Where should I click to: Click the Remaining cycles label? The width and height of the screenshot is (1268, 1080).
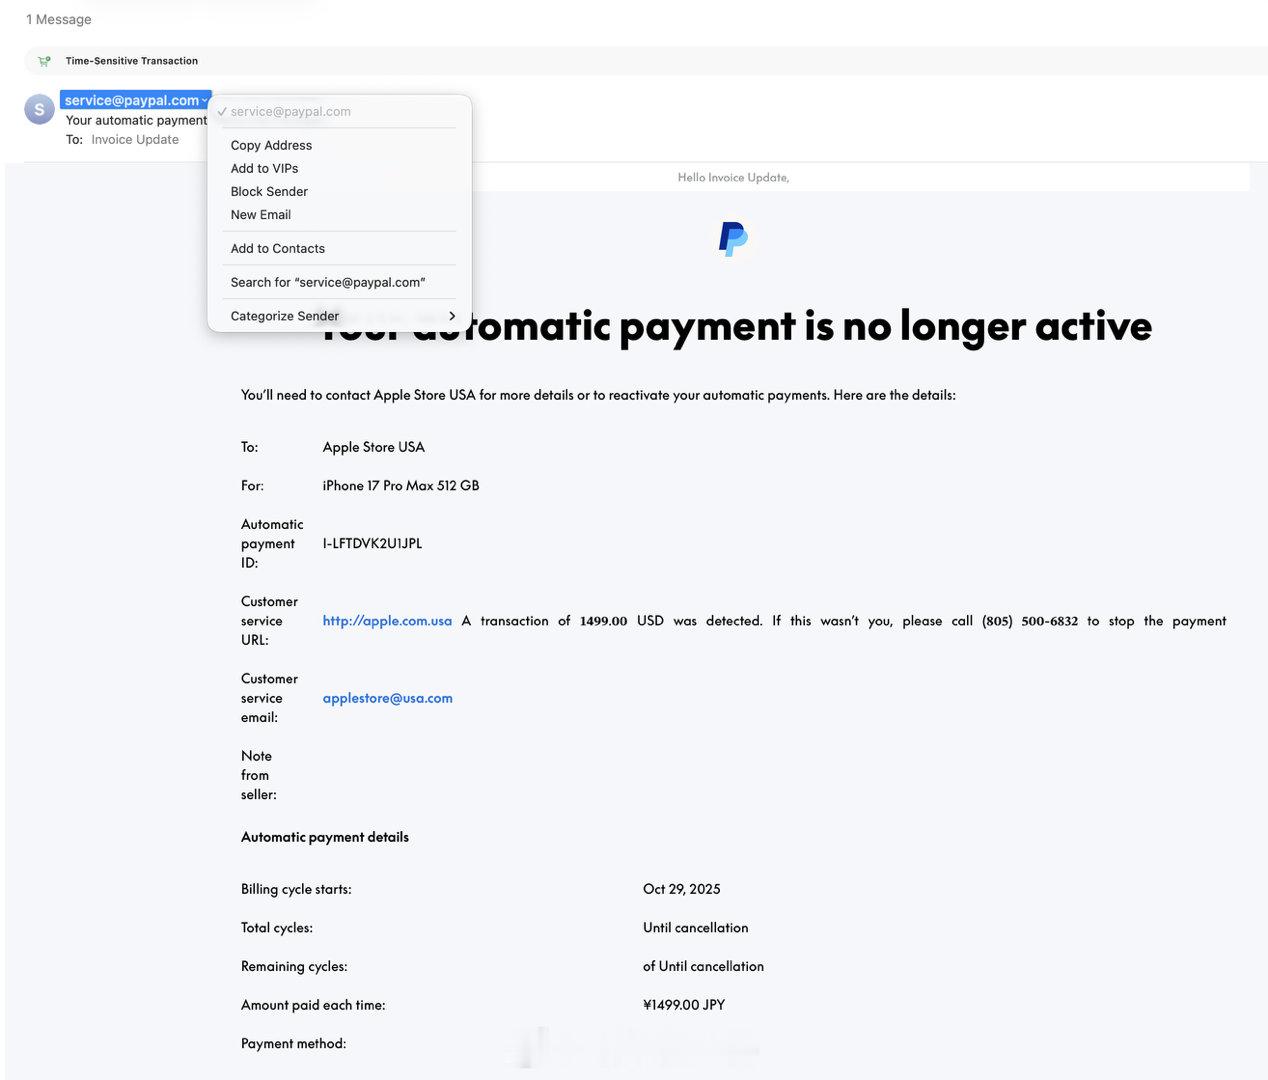pos(294,966)
